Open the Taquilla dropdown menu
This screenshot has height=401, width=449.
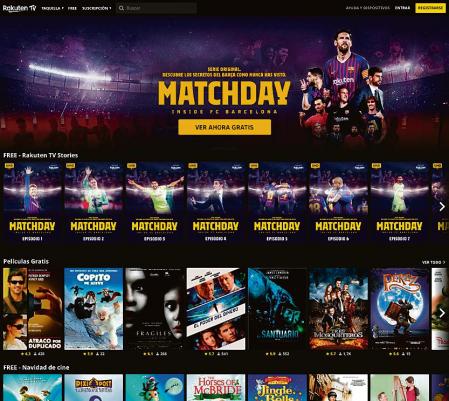coord(52,8)
